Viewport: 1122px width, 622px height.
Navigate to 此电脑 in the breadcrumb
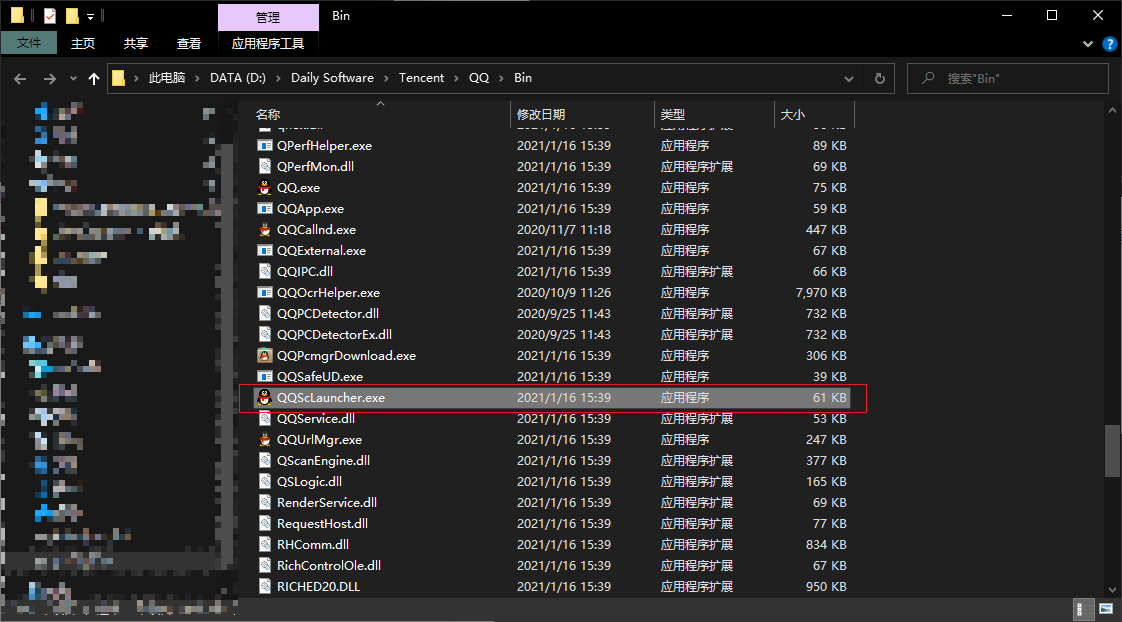coord(167,78)
